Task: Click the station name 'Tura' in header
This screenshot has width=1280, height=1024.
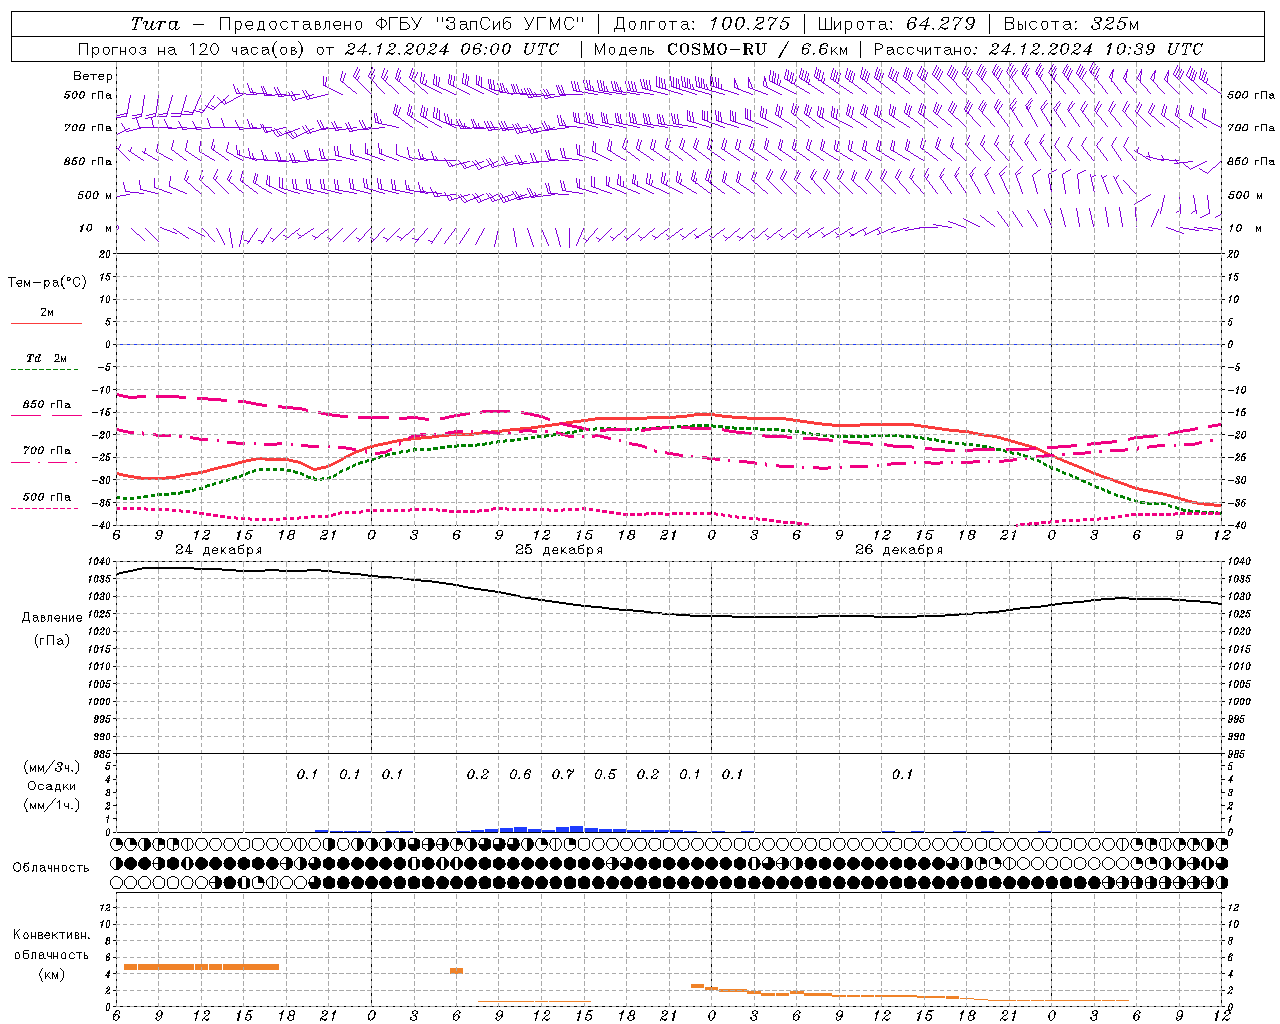Action: (x=155, y=24)
